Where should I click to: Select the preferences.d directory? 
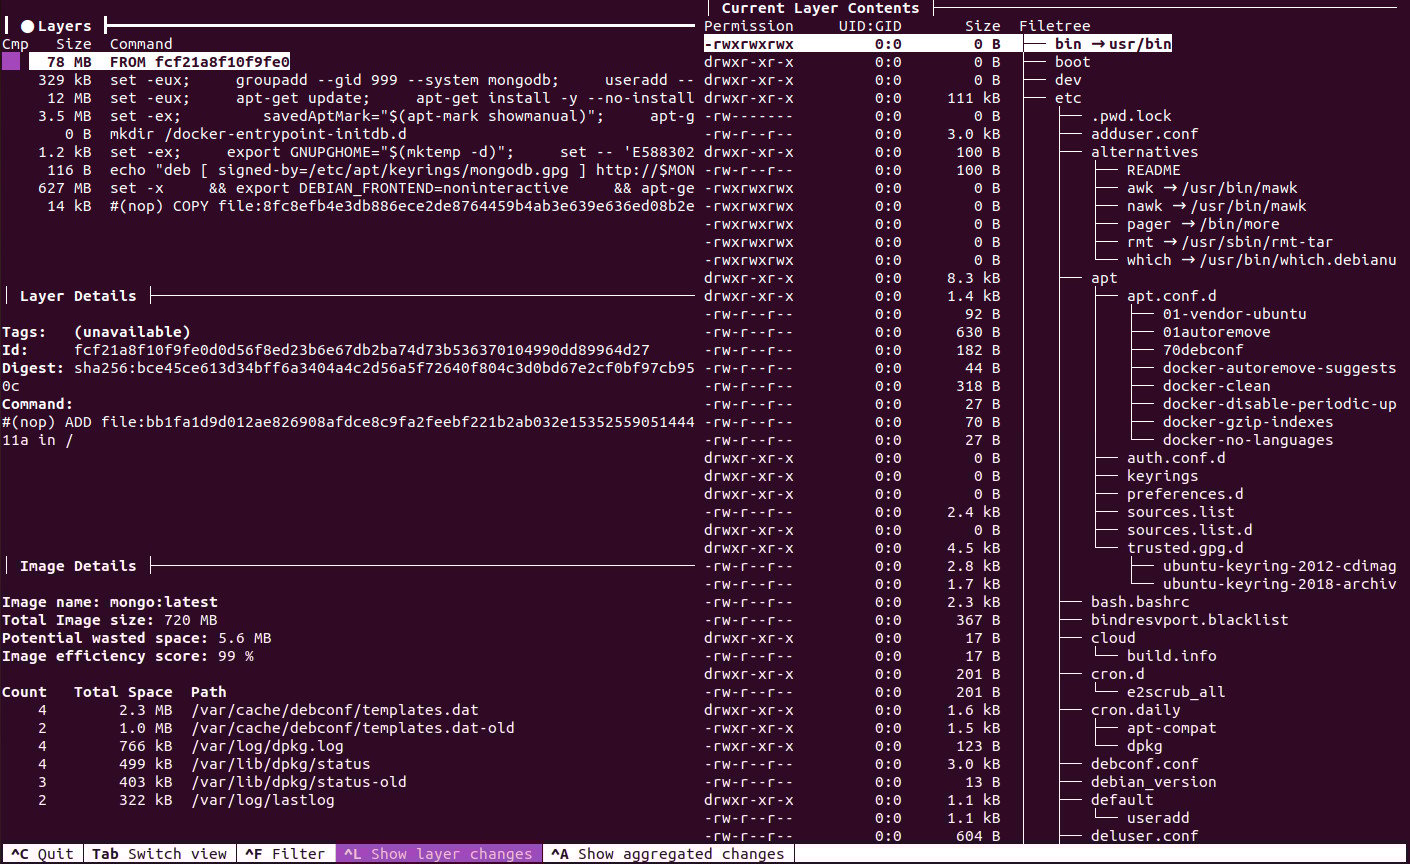tap(1185, 494)
